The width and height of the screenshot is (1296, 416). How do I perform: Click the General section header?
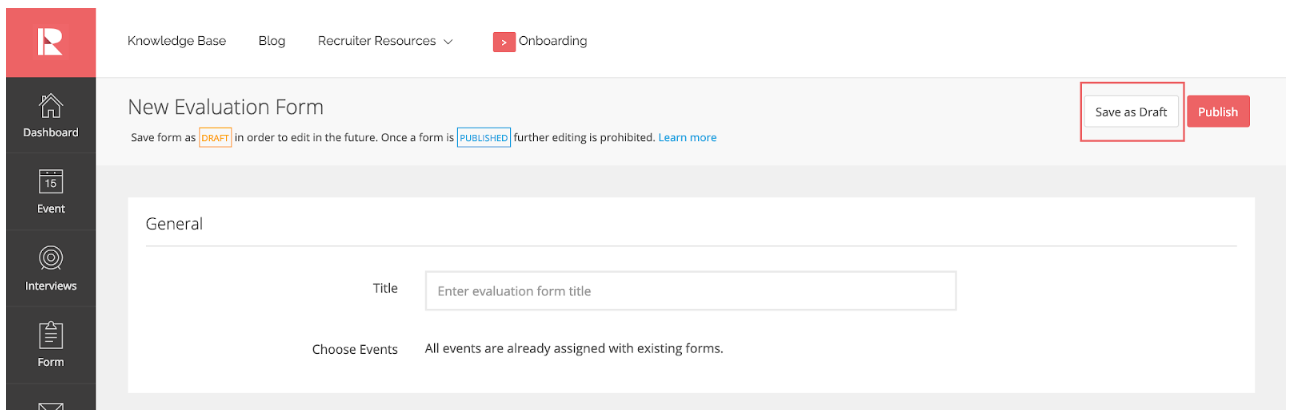pos(174,224)
